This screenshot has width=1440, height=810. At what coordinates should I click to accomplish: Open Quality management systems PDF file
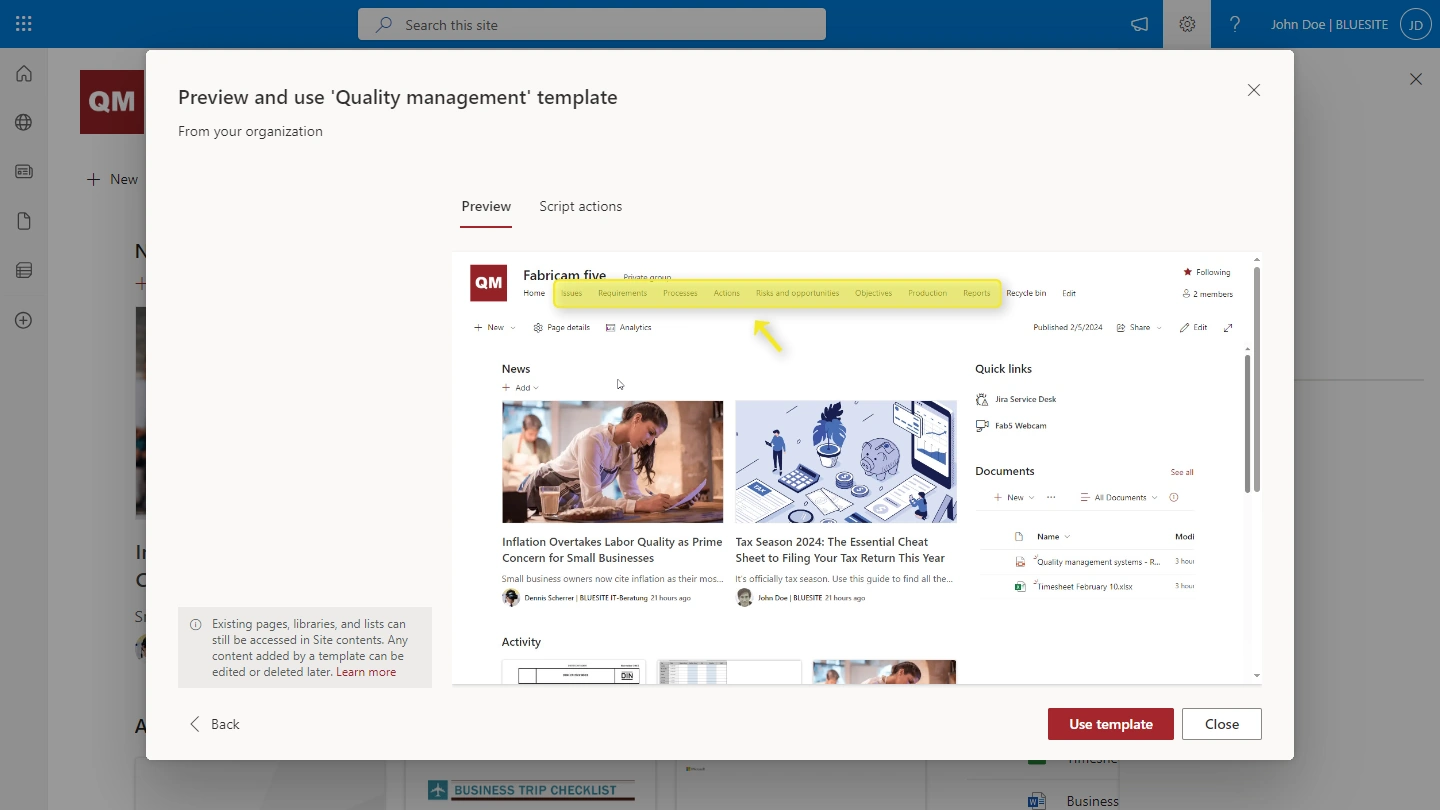click(1098, 562)
